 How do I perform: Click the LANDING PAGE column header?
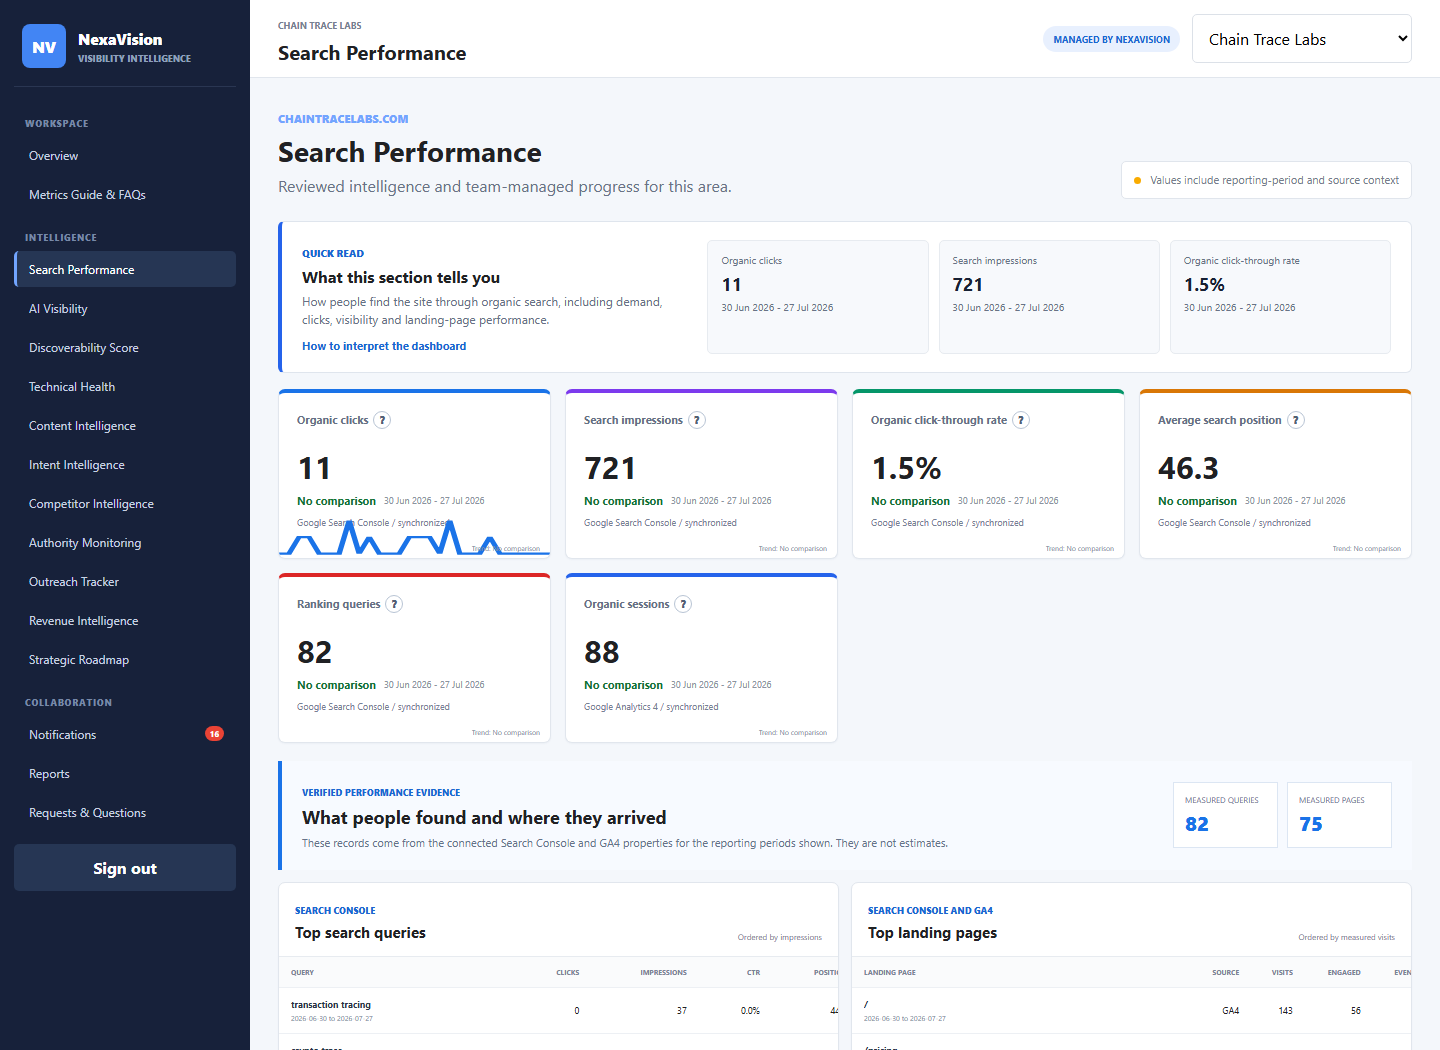click(x=890, y=972)
